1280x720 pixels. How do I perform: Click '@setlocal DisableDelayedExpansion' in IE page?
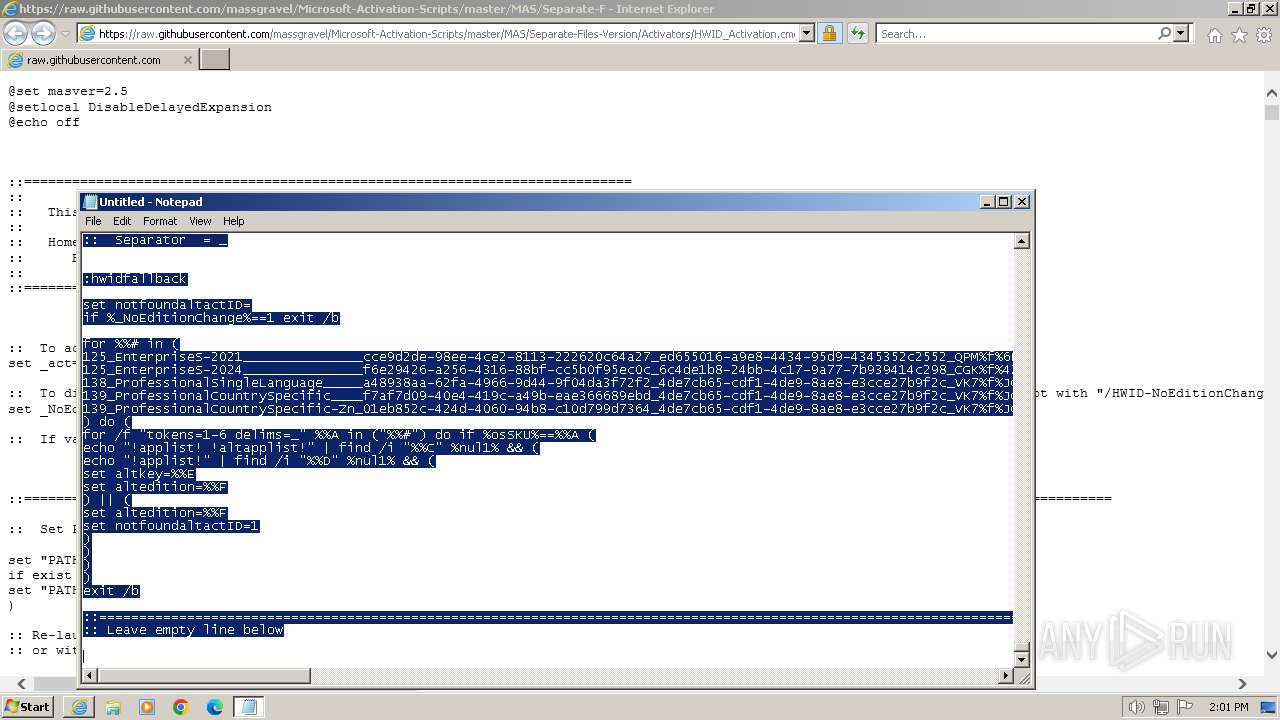click(x=140, y=107)
